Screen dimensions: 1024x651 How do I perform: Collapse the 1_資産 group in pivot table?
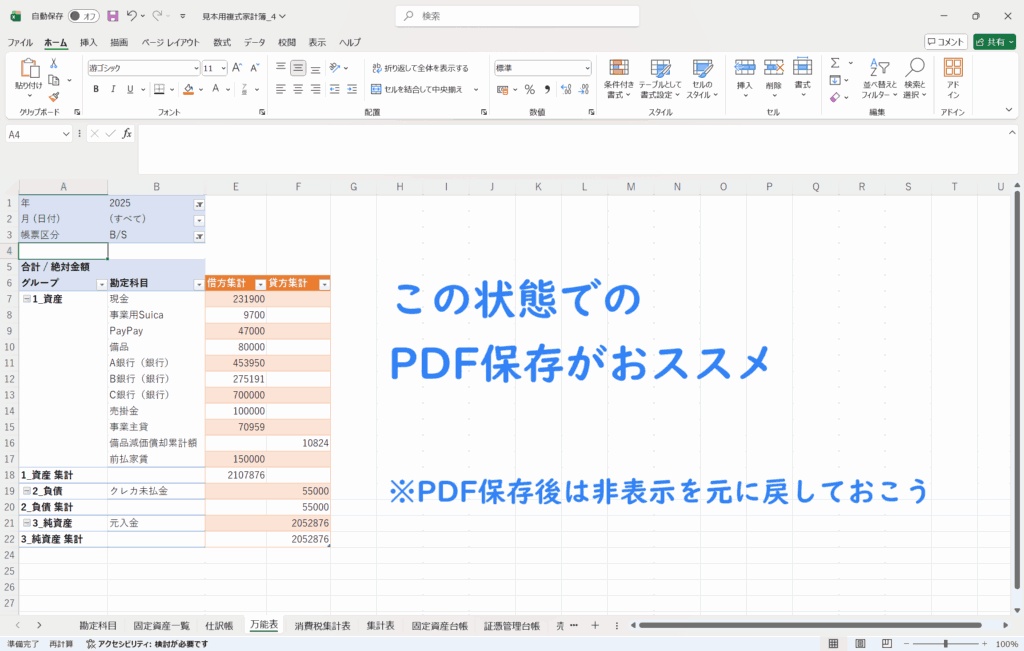pyautogui.click(x=27, y=299)
